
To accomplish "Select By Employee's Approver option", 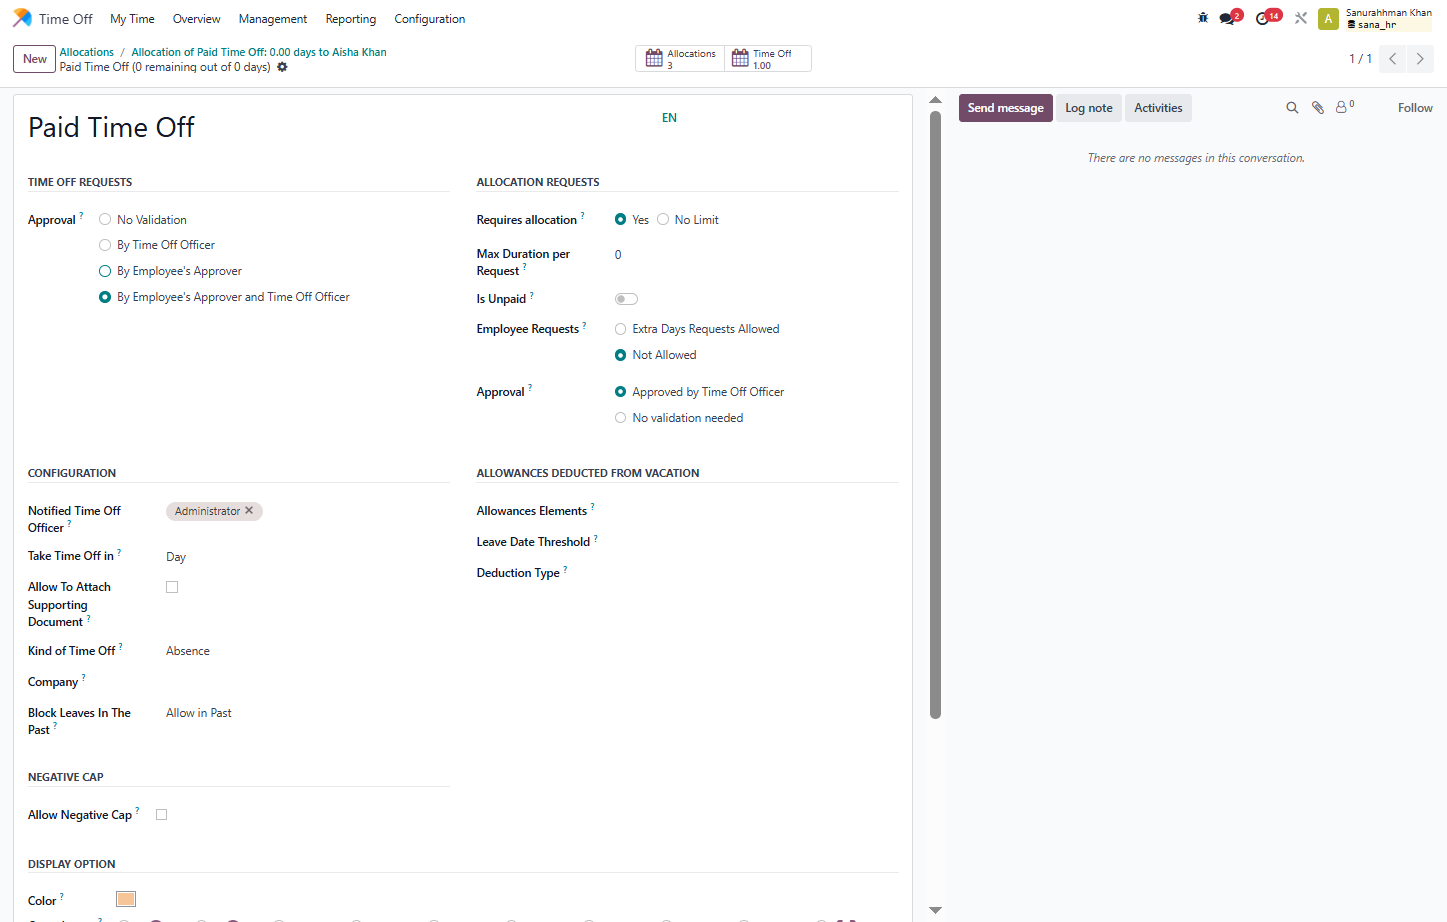I will (x=105, y=271).
